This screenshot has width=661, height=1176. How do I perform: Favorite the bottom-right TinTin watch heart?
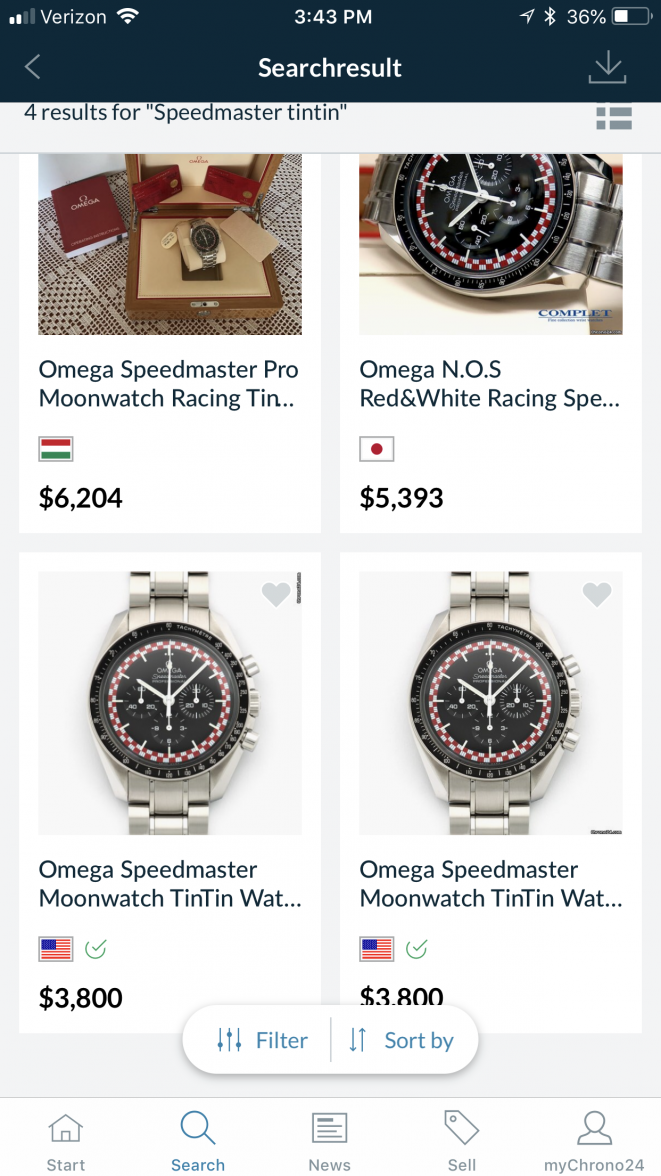tap(597, 595)
